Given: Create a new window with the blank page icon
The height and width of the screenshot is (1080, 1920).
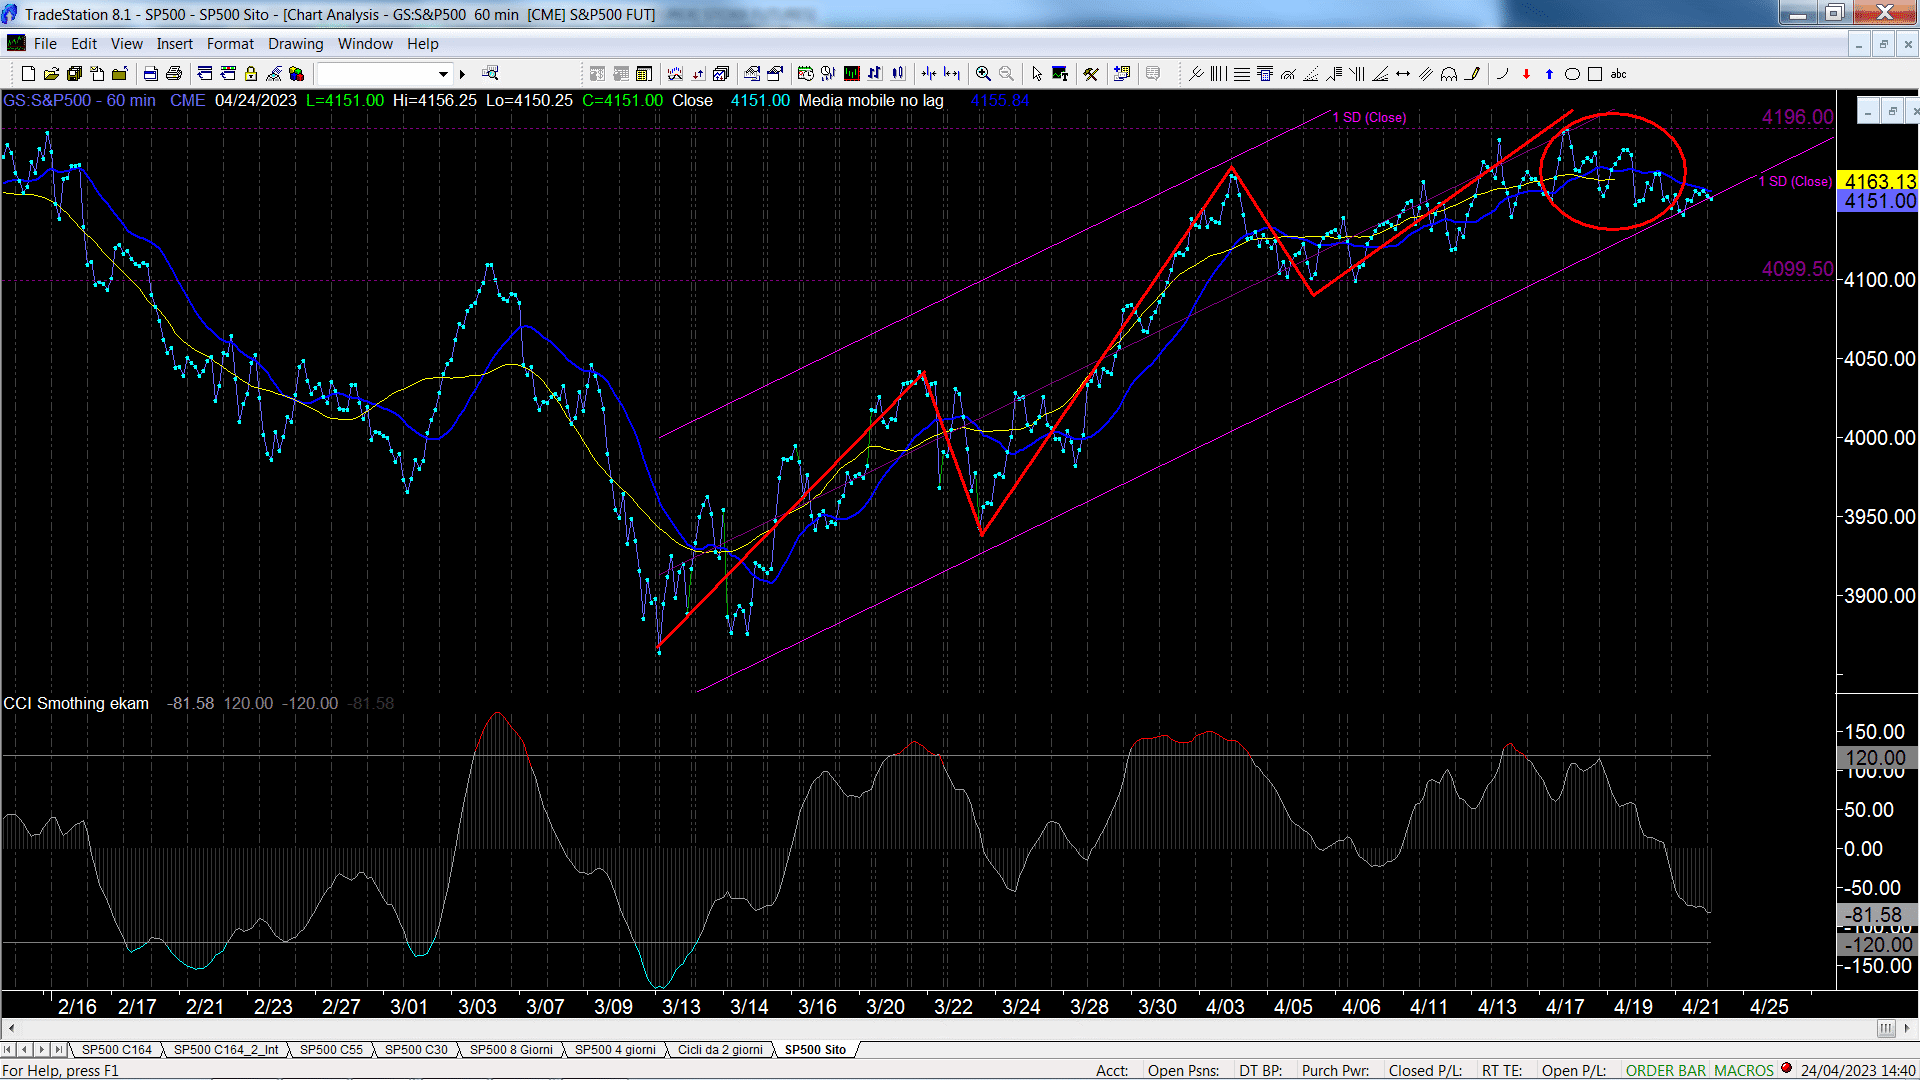Looking at the screenshot, I should coord(28,73).
